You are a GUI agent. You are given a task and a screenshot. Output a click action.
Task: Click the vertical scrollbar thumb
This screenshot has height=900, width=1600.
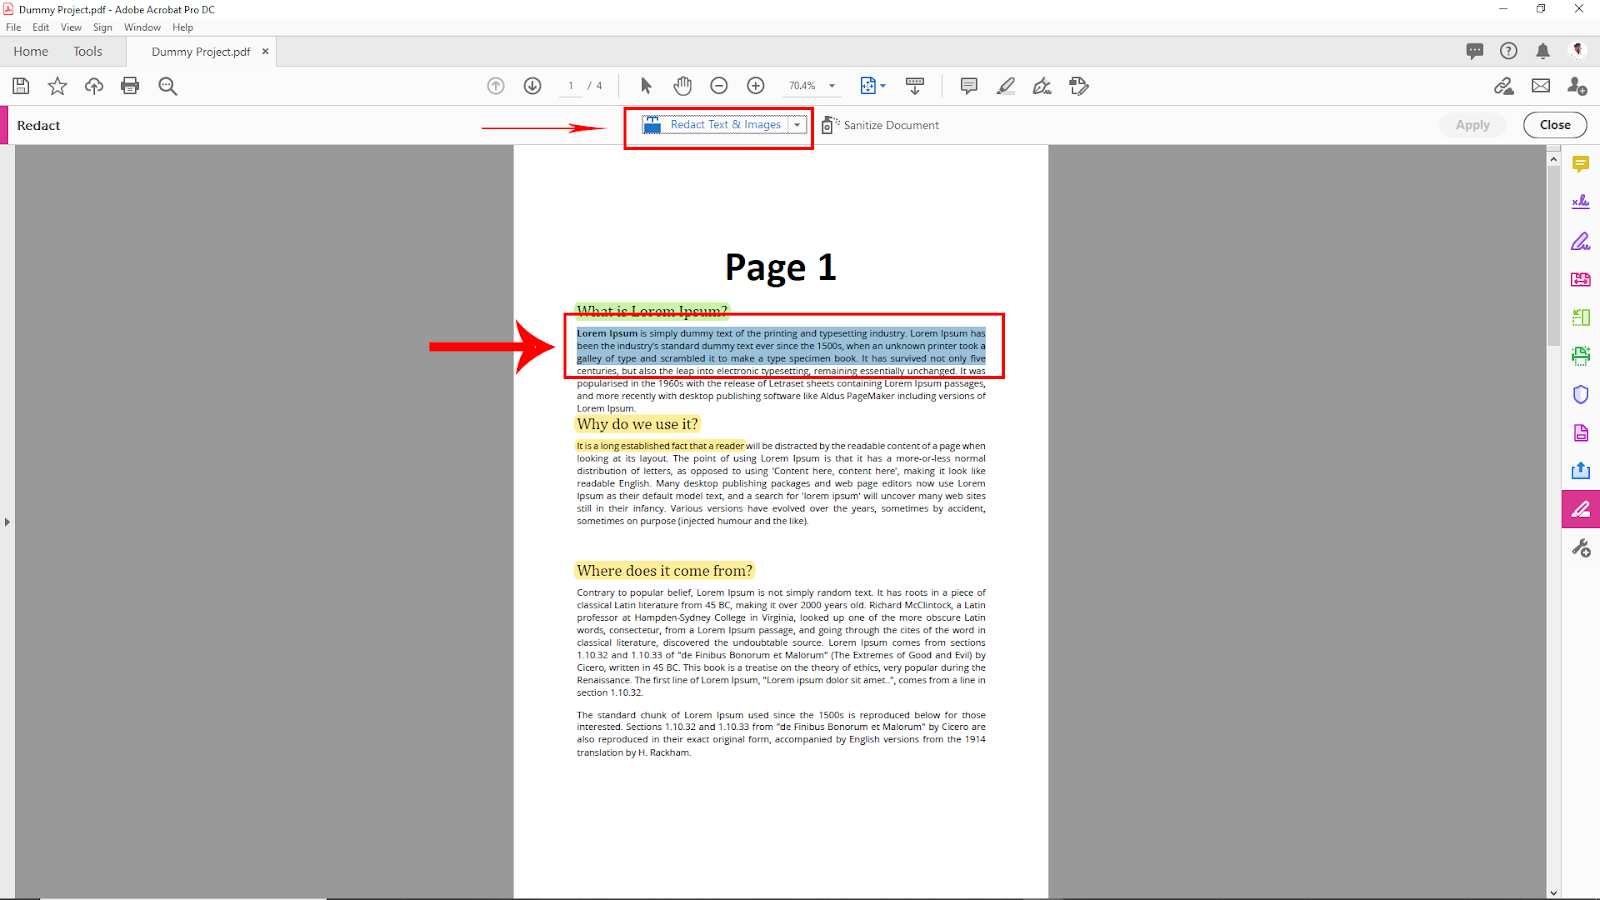coord(1553,255)
